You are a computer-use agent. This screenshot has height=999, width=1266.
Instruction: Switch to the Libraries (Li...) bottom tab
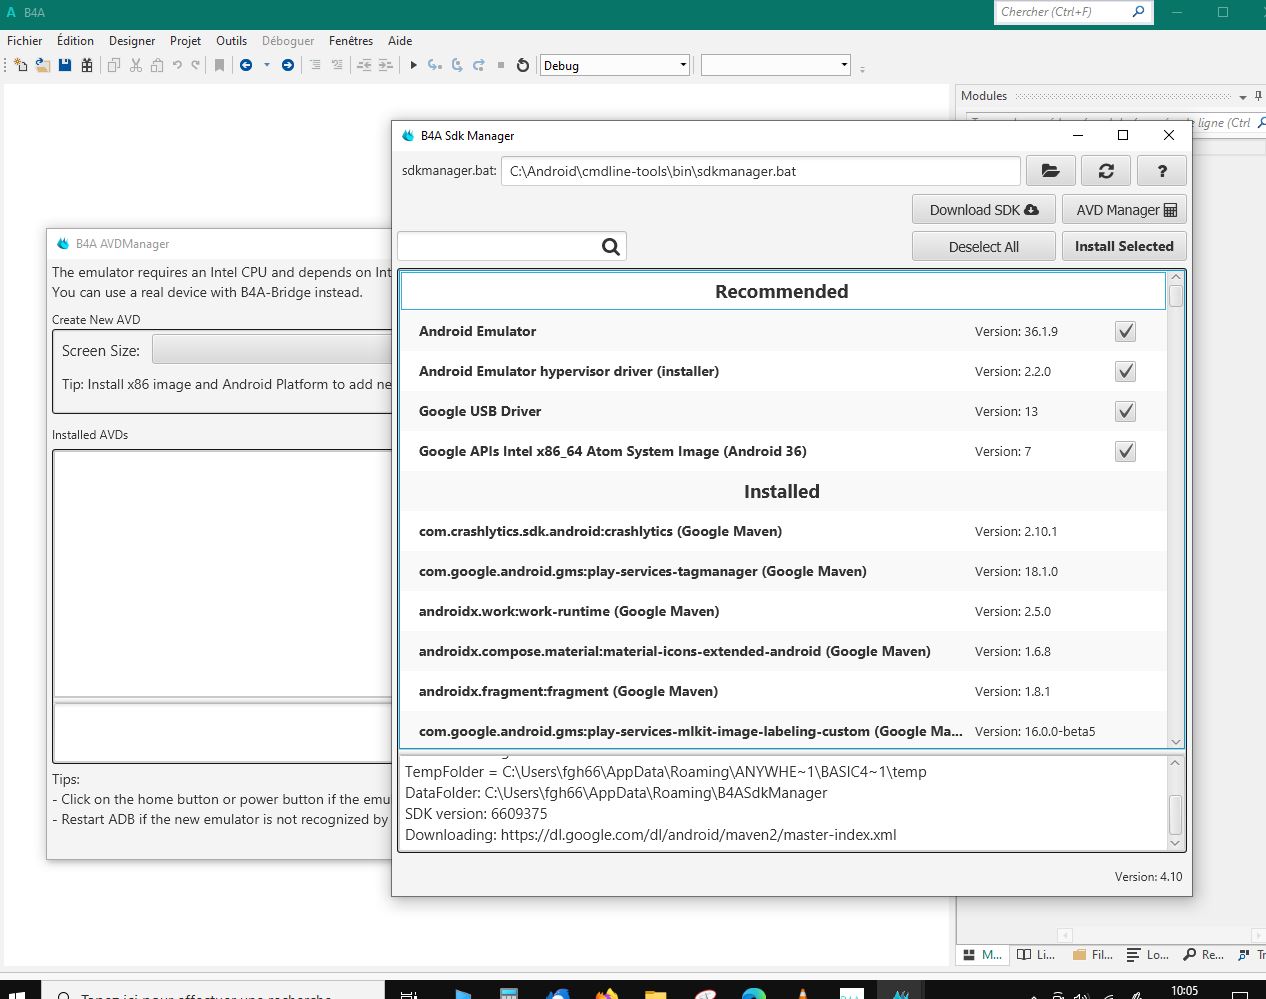[x=1036, y=955]
